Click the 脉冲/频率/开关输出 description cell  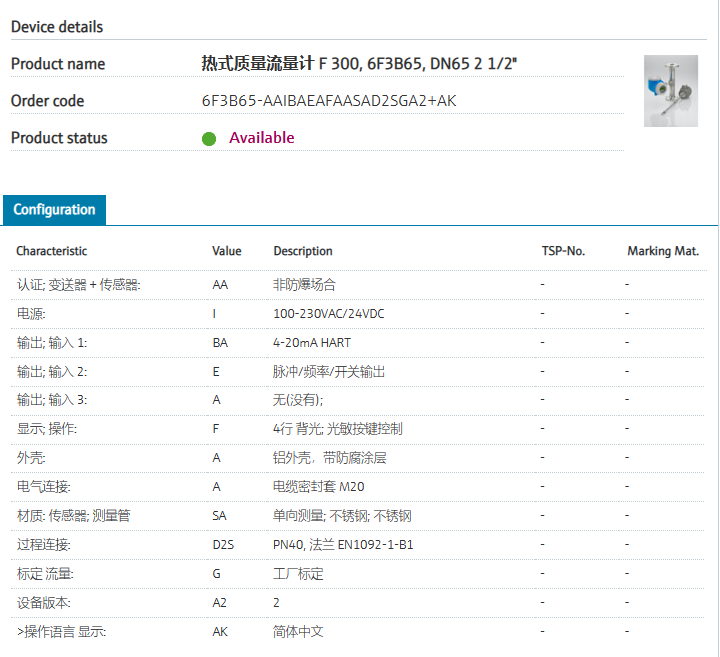point(329,372)
